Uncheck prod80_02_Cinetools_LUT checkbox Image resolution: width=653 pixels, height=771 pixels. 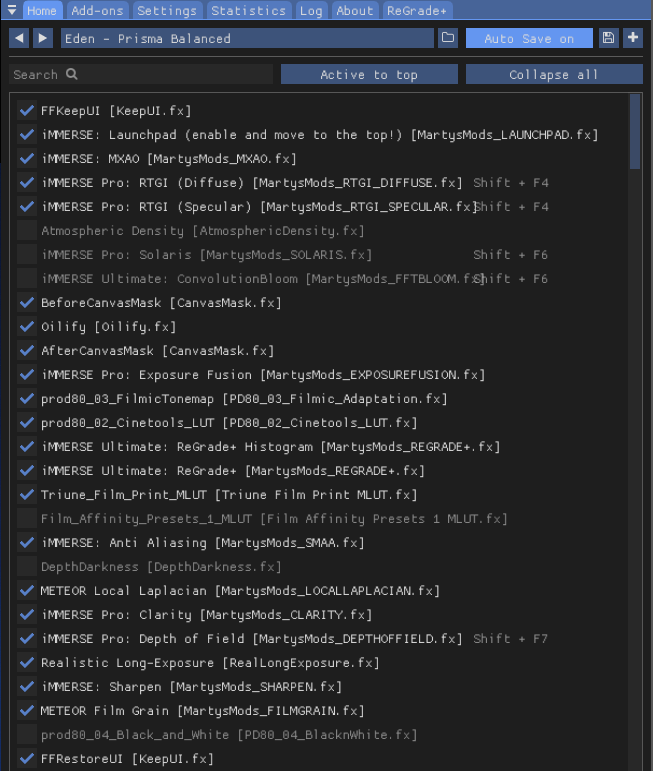[x=27, y=423]
